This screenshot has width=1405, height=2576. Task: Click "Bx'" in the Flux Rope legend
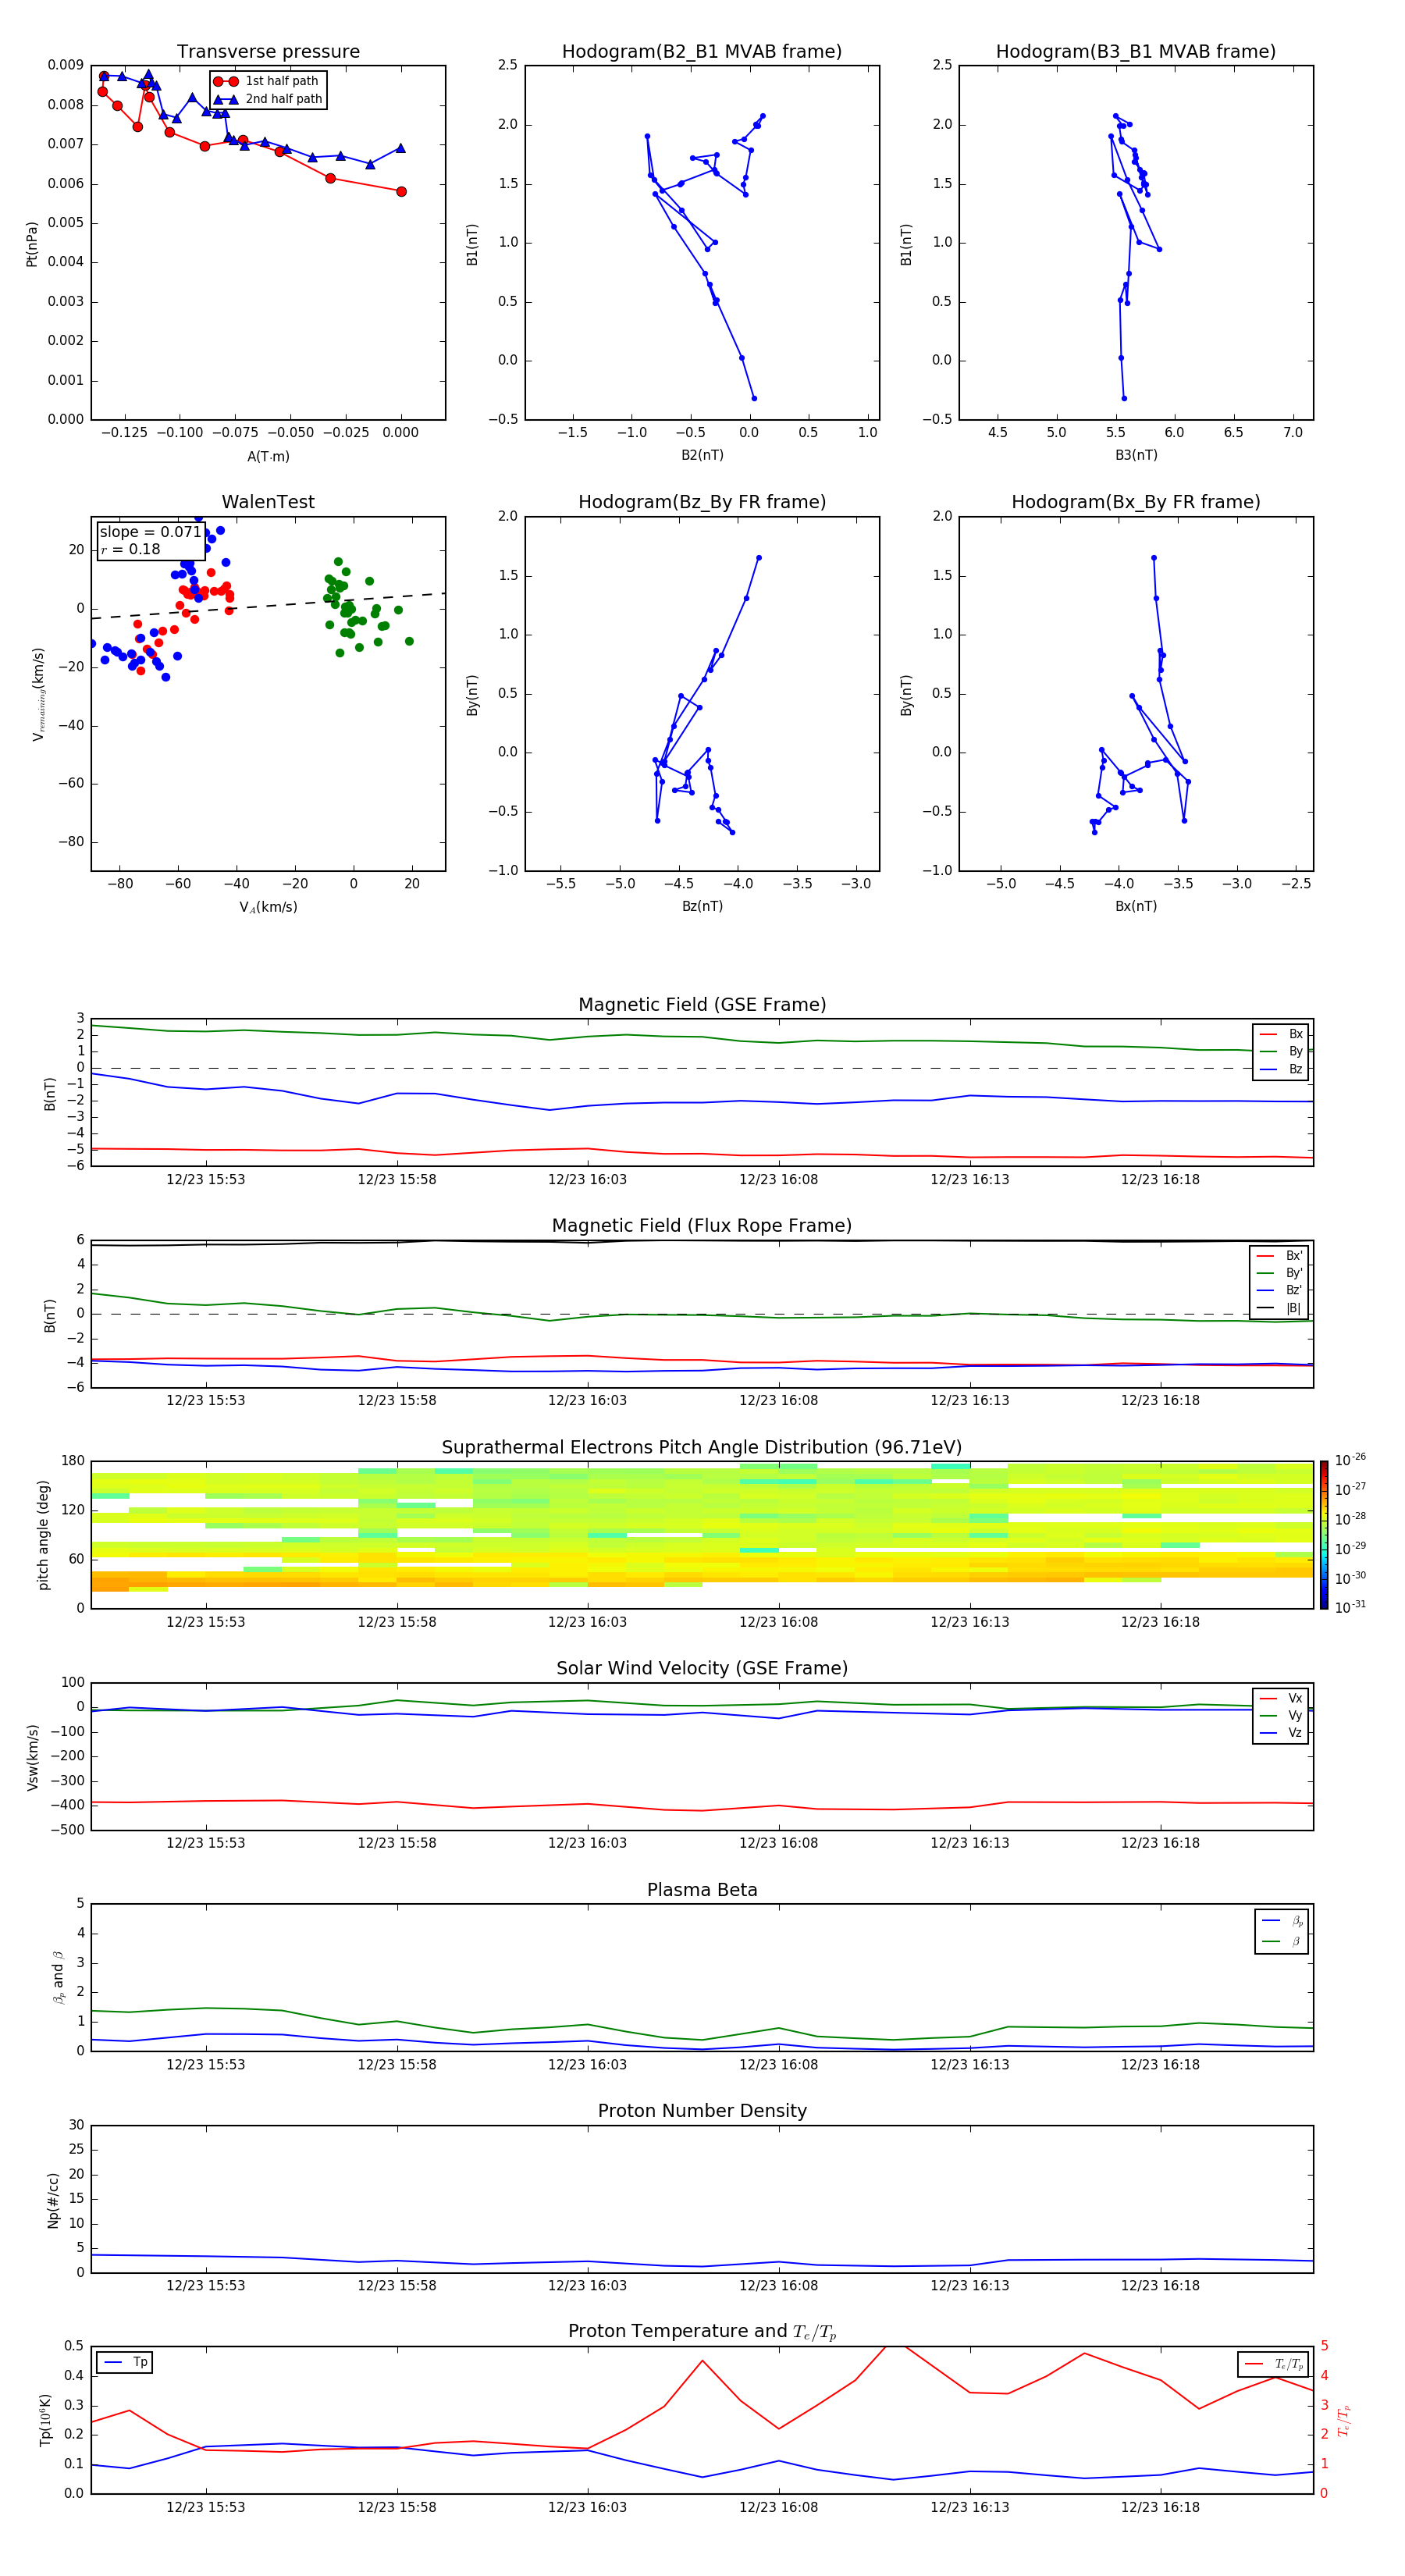(1294, 1256)
